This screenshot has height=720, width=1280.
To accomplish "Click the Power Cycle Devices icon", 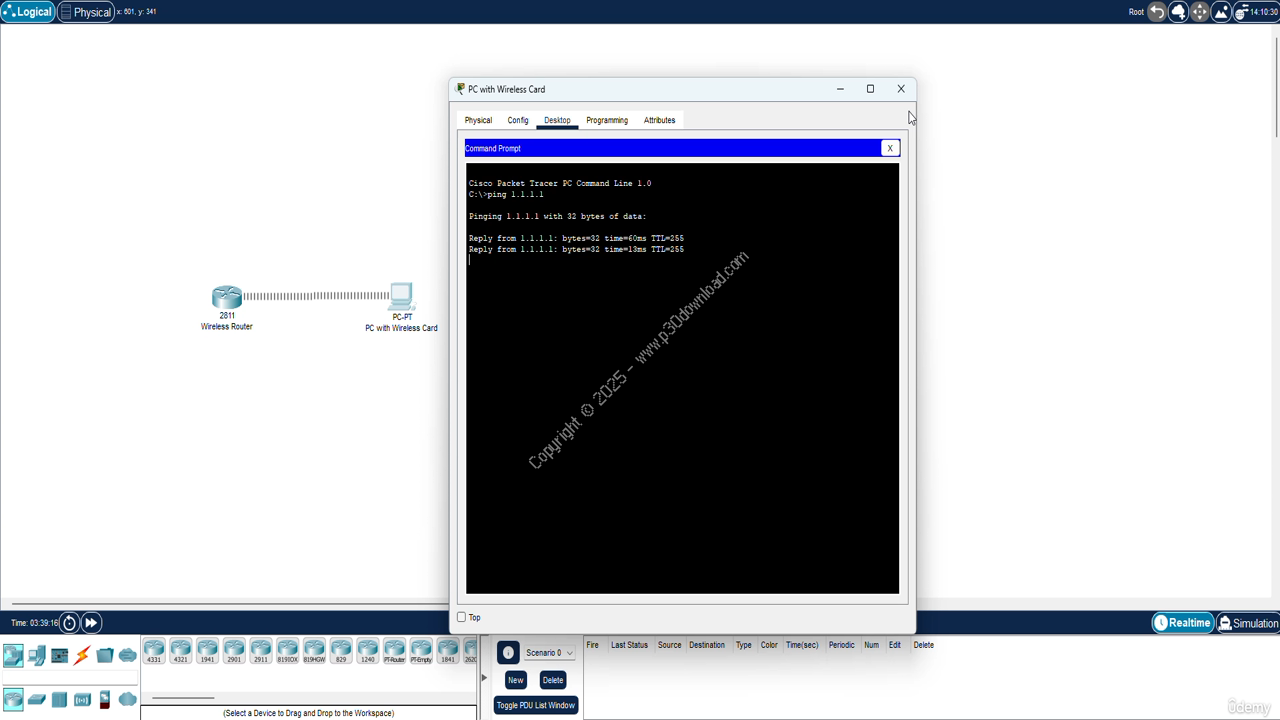I will point(69,623).
